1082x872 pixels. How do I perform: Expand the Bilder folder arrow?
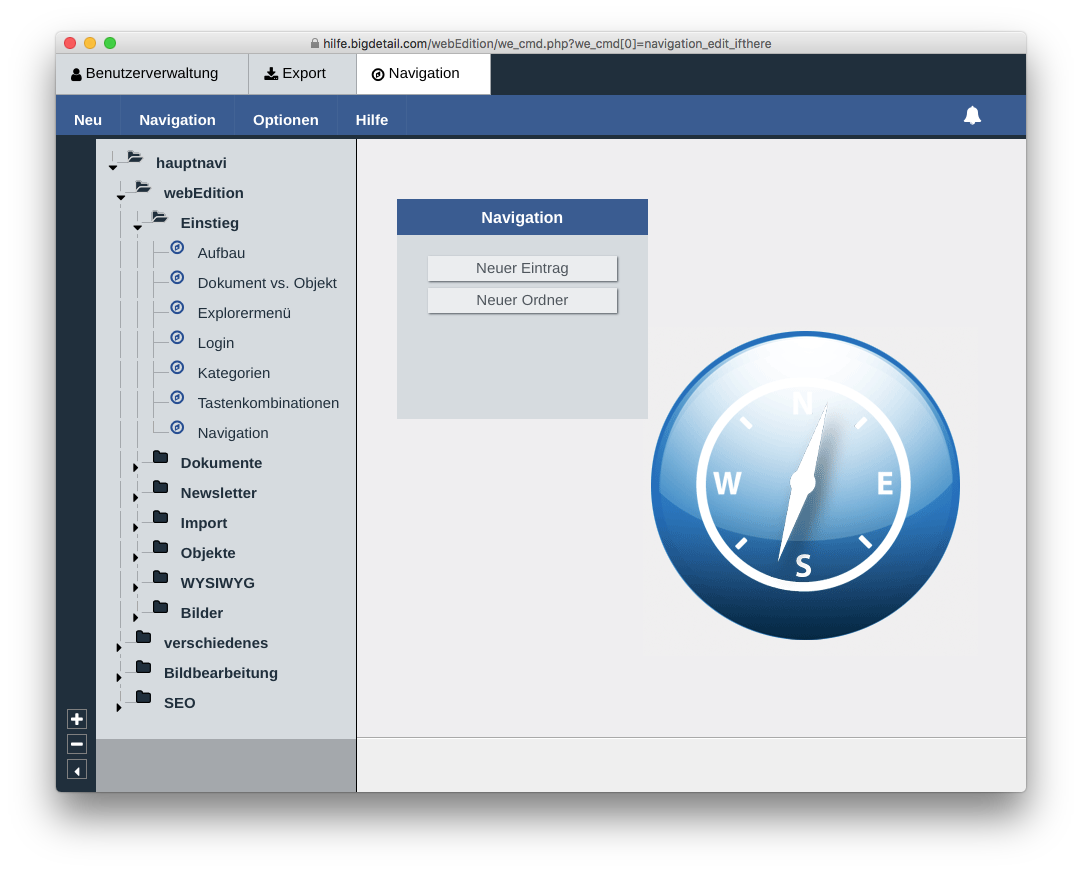[135, 617]
